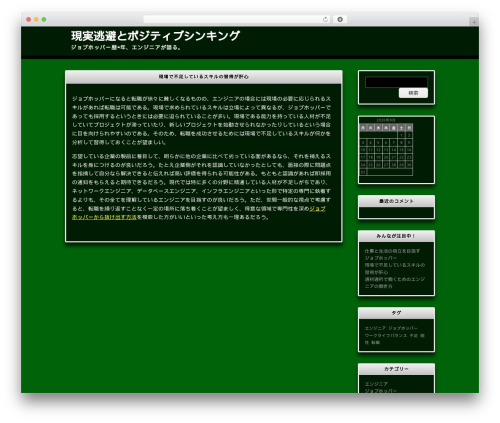Viewport: 500px width, 423px height.
Task: Click the red close window button
Action: coord(29,19)
